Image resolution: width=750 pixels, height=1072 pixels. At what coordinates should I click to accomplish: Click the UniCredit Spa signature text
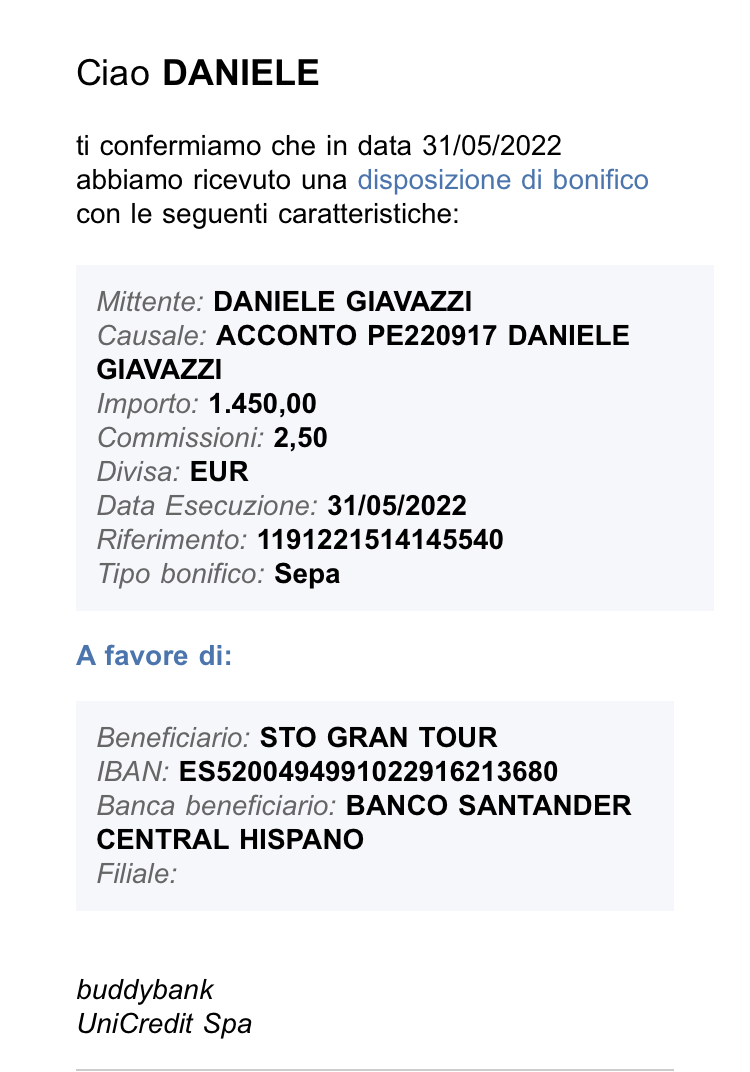point(164,1023)
